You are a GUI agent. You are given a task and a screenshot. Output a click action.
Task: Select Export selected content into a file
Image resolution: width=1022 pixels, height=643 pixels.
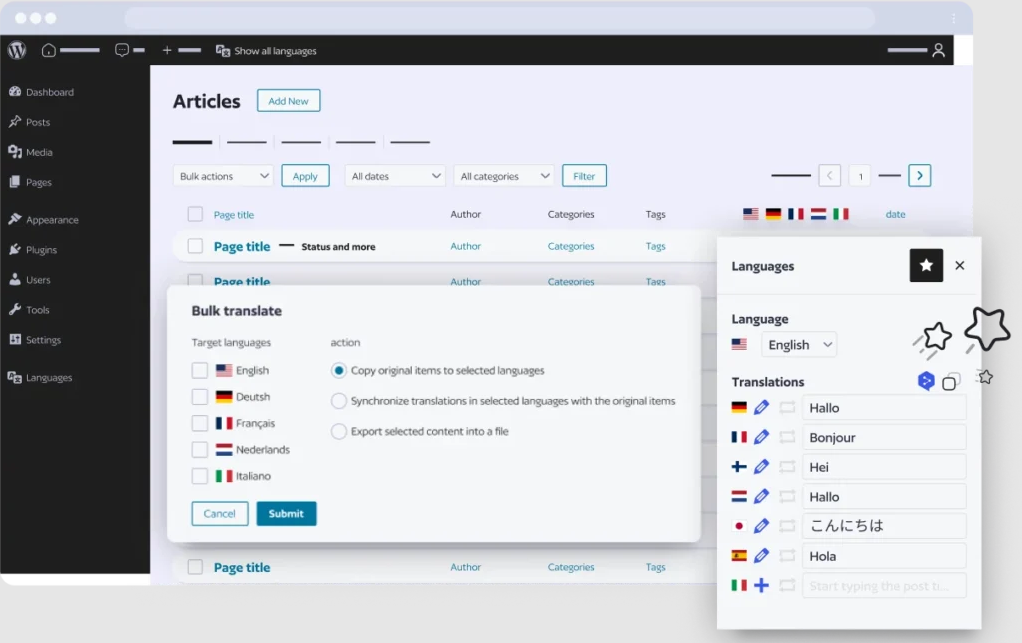point(339,432)
